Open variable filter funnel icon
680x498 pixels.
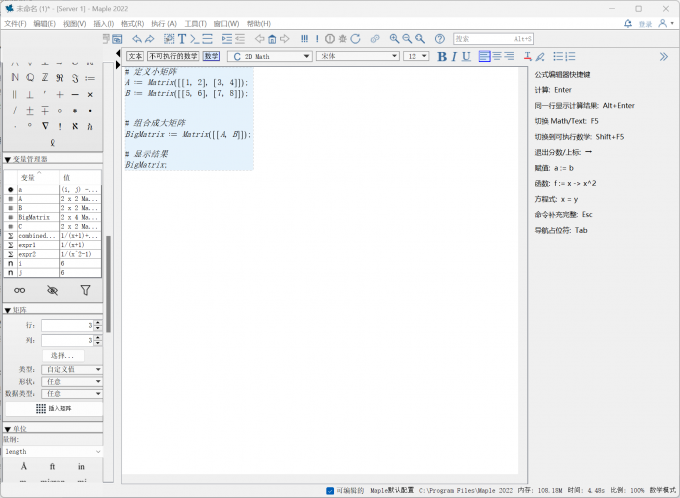coord(85,290)
